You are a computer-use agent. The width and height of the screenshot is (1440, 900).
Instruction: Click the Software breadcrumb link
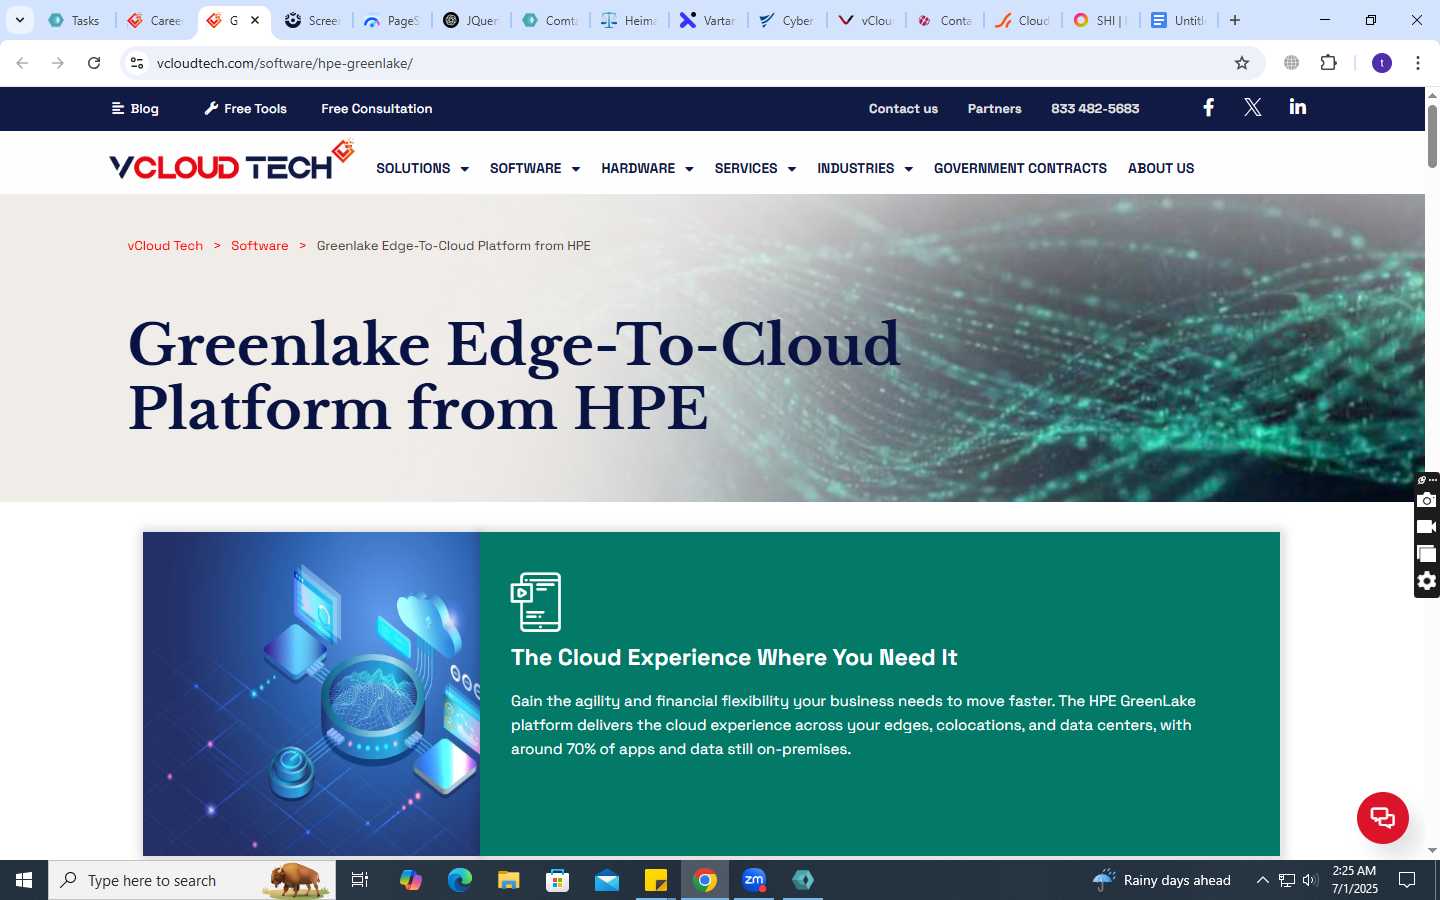[259, 245]
